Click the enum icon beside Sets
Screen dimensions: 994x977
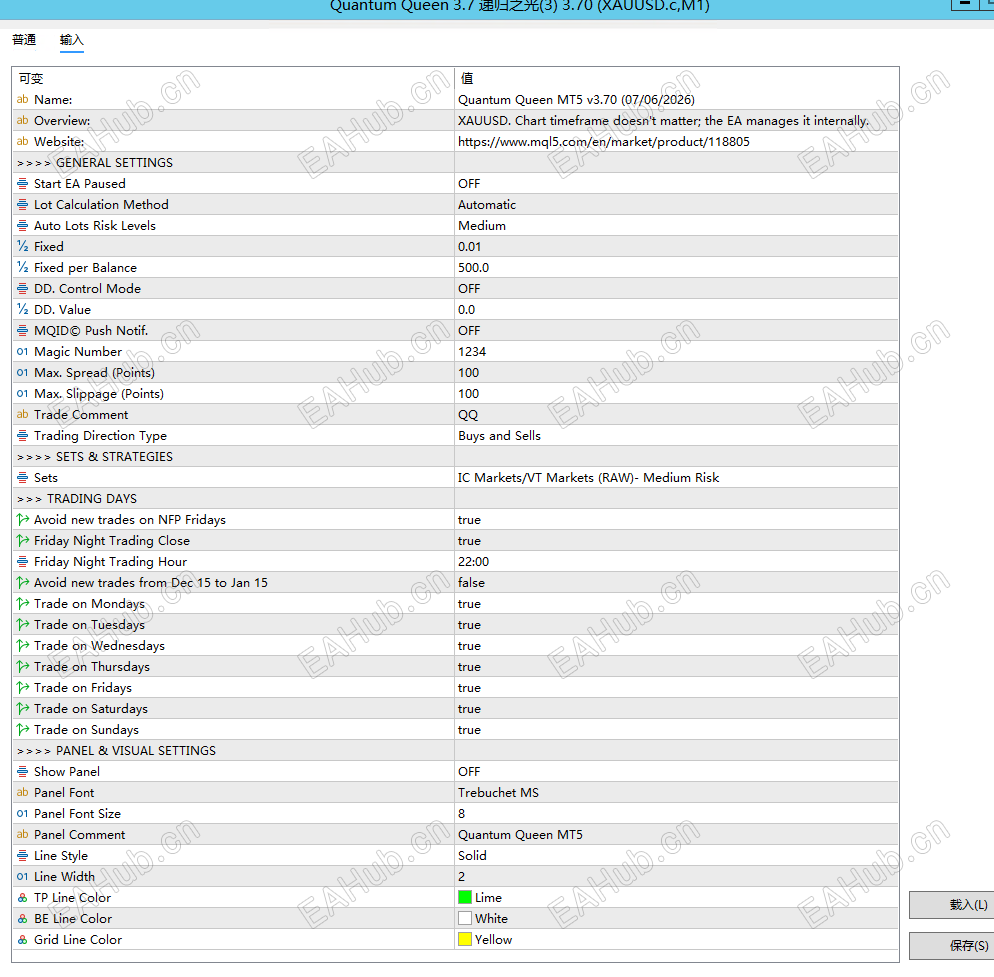click(x=22, y=477)
